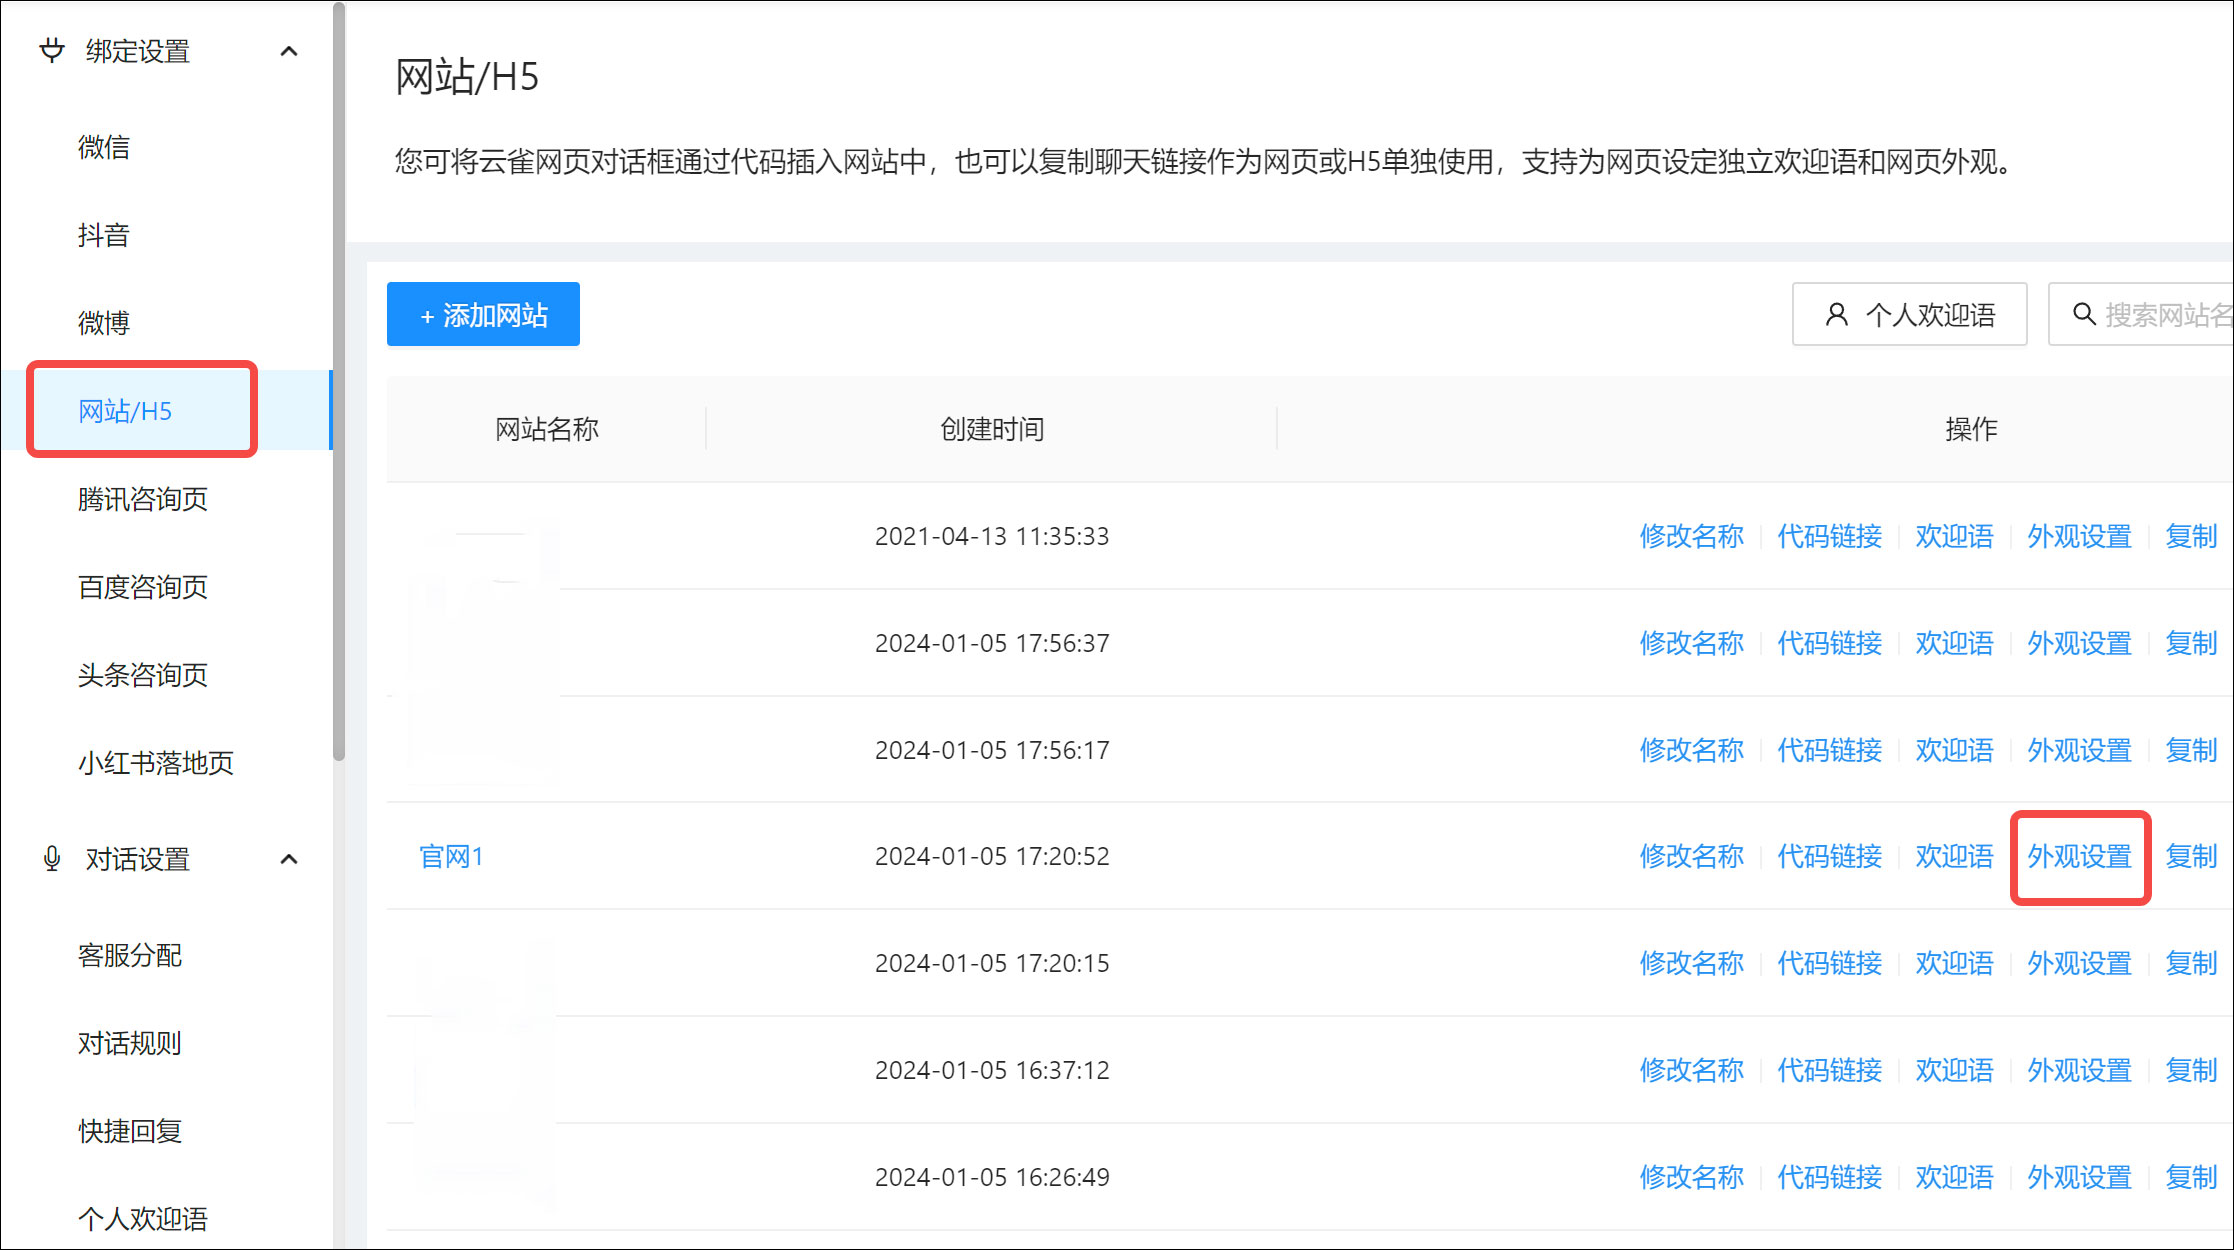Click the magnifier icon in the search box
The image size is (2234, 1250).
click(x=2085, y=314)
